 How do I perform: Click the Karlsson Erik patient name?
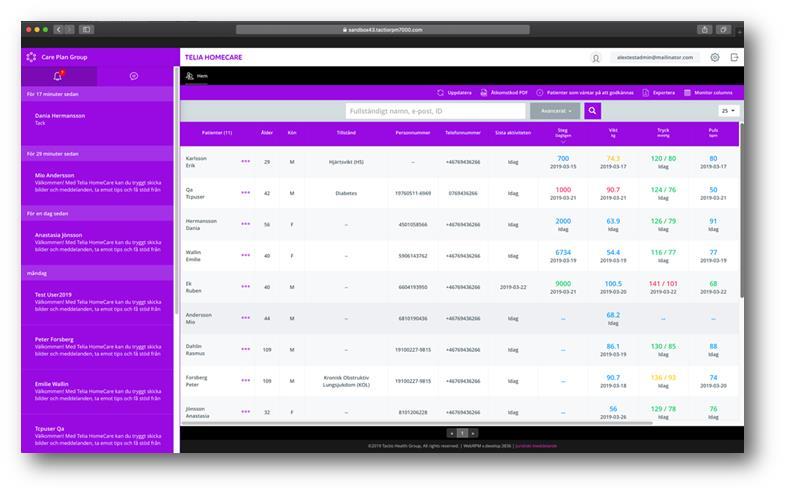click(196, 161)
